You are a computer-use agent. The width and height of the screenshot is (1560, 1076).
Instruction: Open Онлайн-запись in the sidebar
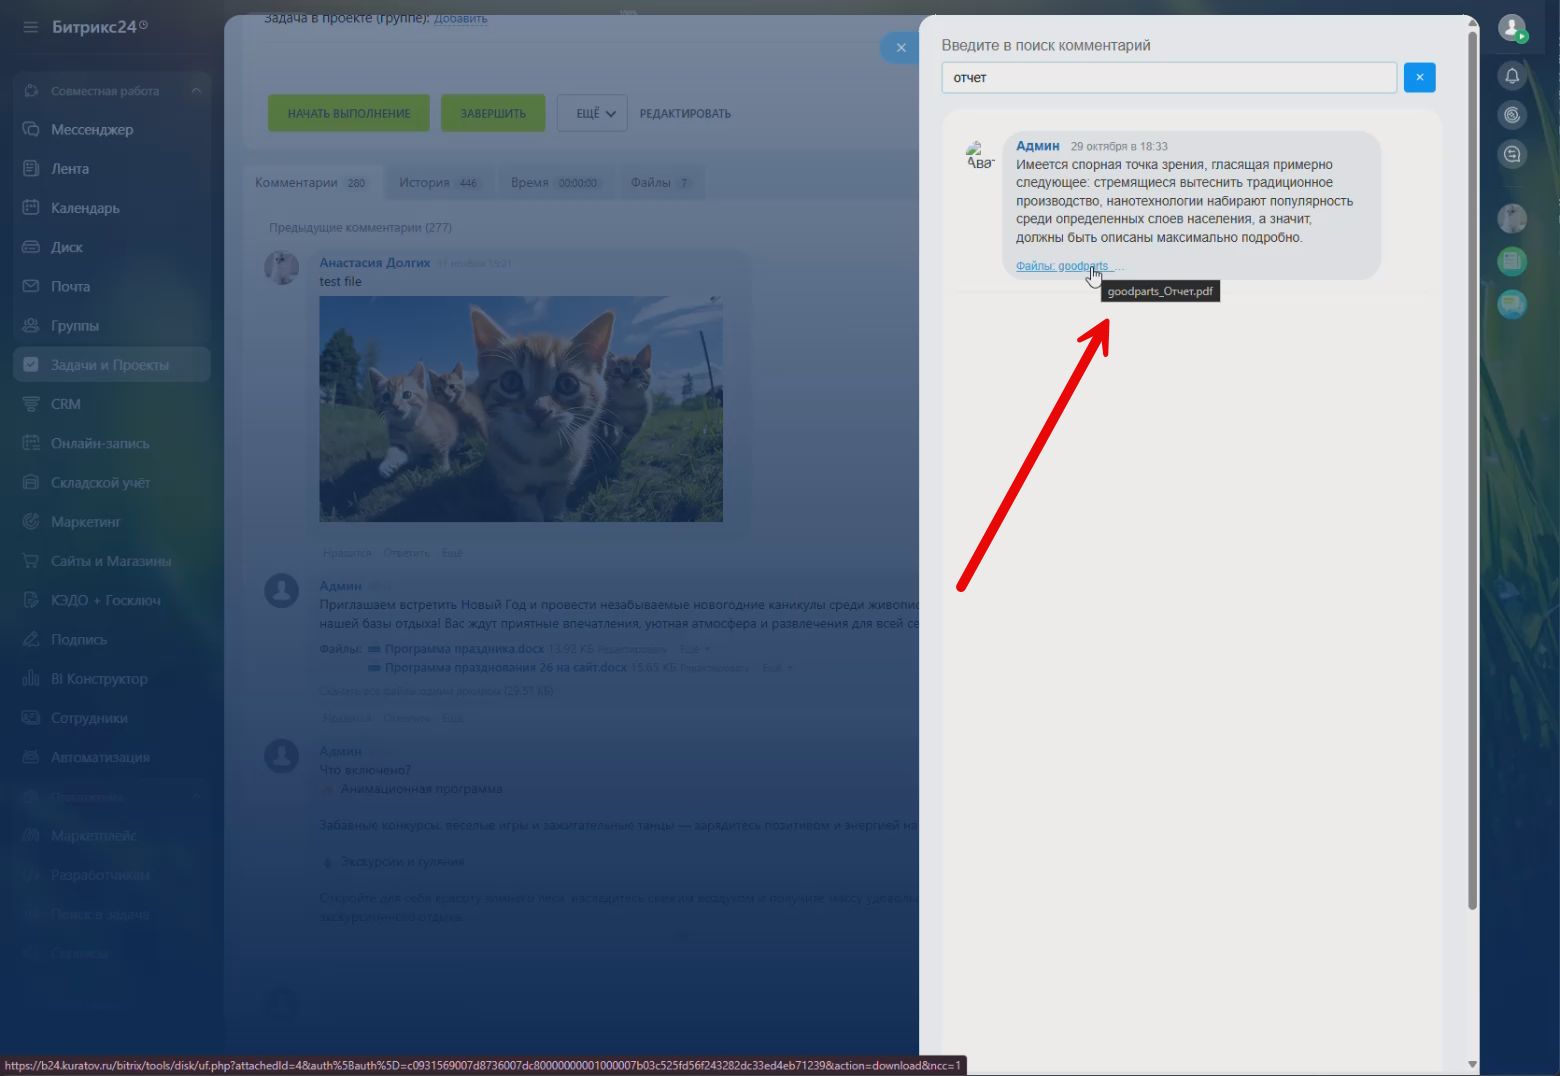click(x=100, y=444)
